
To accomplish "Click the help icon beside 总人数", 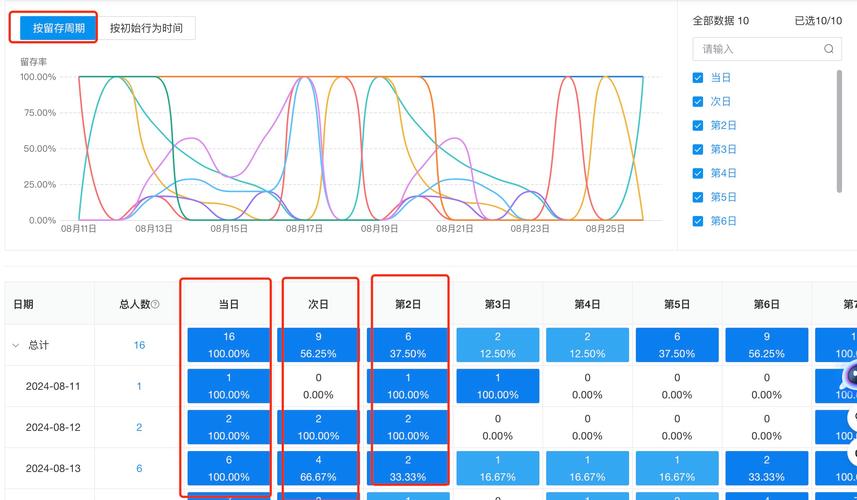I will (x=155, y=305).
